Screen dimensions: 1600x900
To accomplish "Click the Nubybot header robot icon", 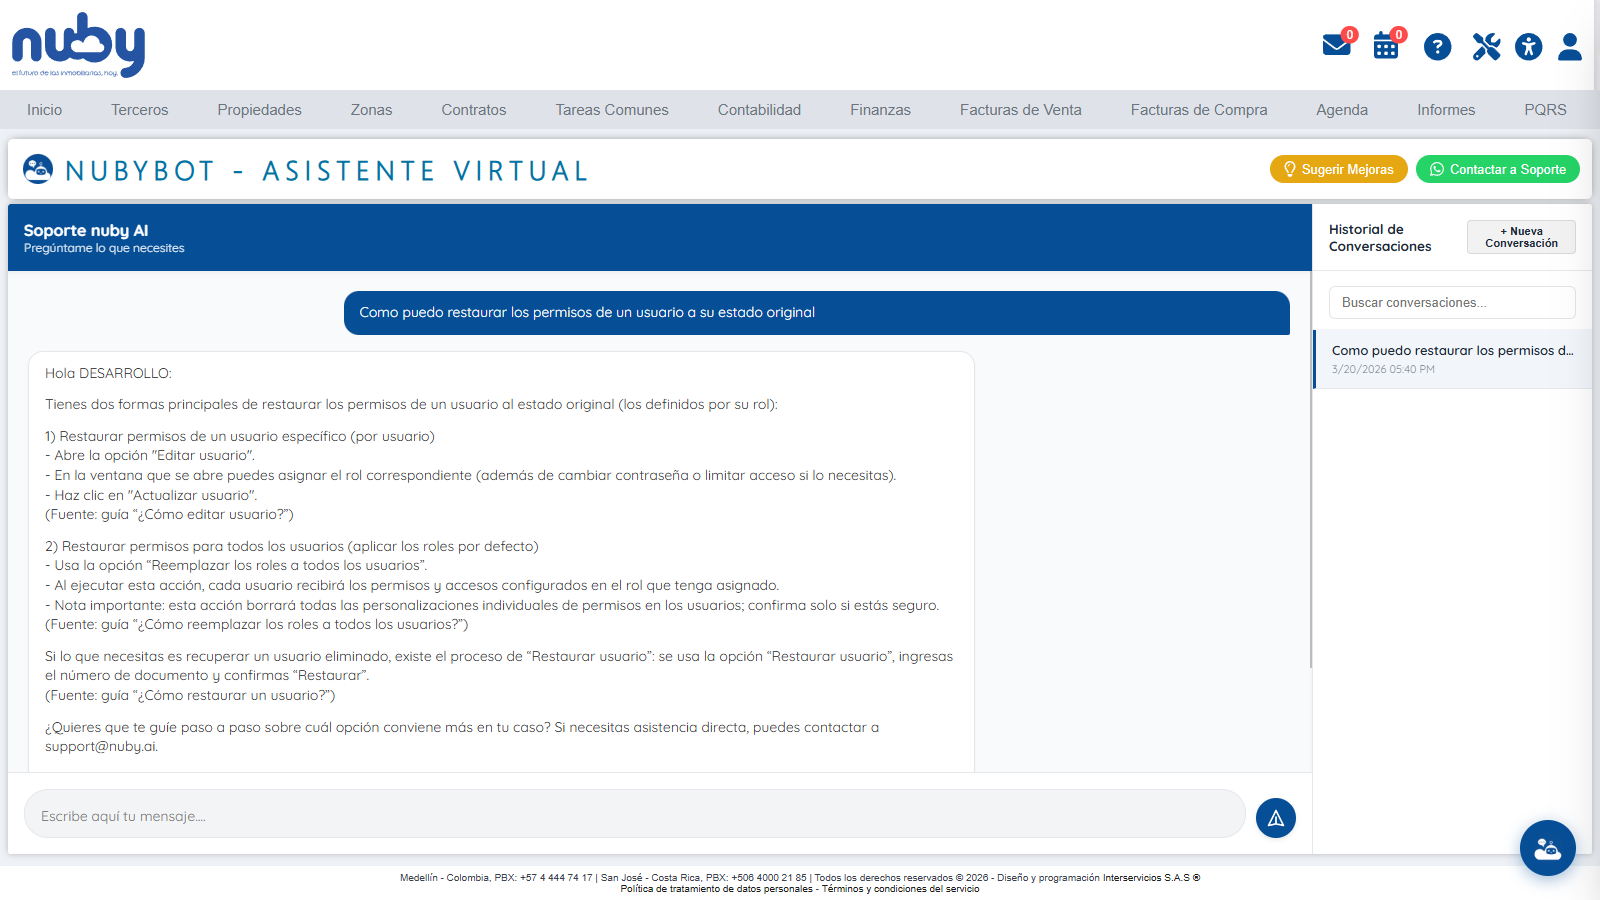I will 38,169.
